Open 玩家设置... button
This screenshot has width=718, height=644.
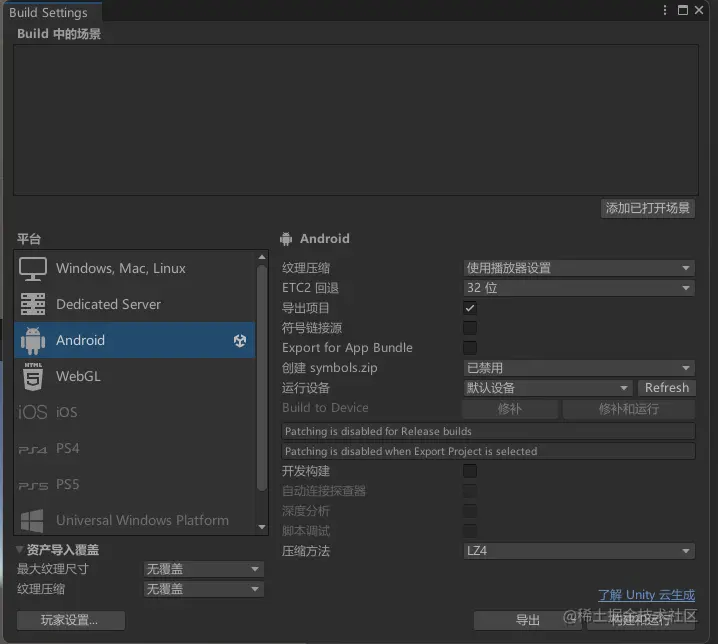point(71,620)
